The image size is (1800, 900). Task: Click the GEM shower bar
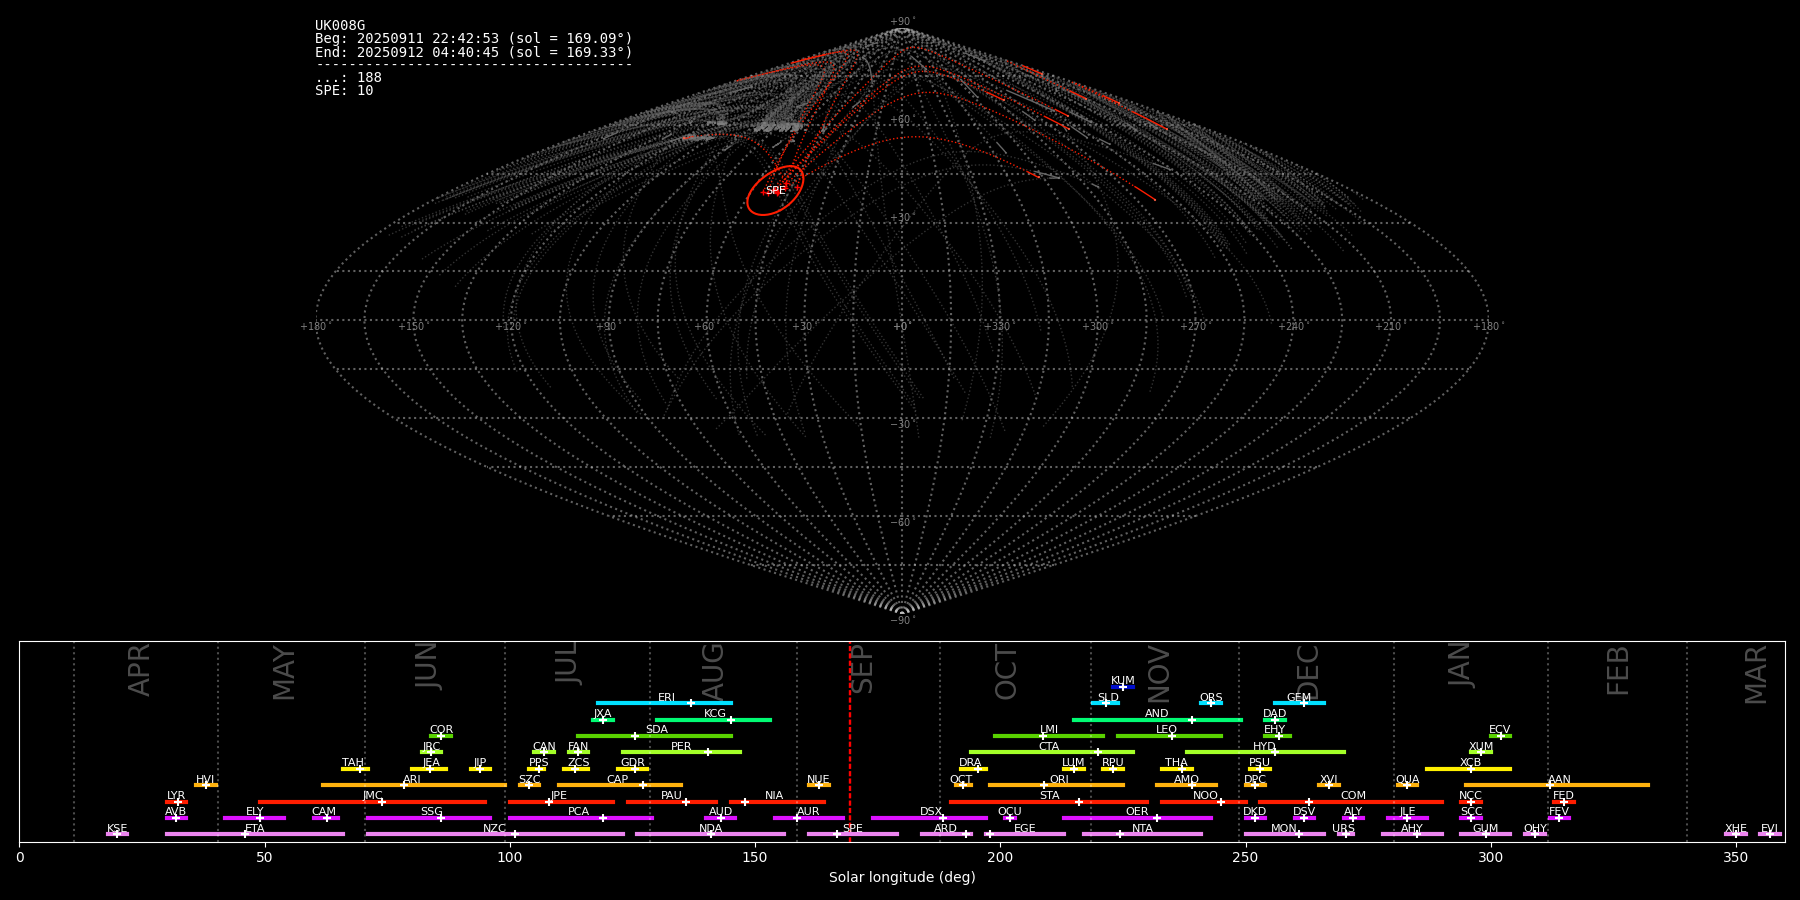(1299, 703)
